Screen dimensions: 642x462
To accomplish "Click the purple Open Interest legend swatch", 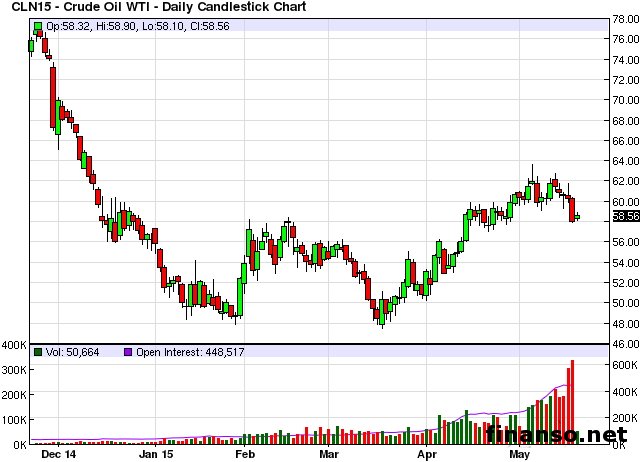I will pyautogui.click(x=129, y=352).
